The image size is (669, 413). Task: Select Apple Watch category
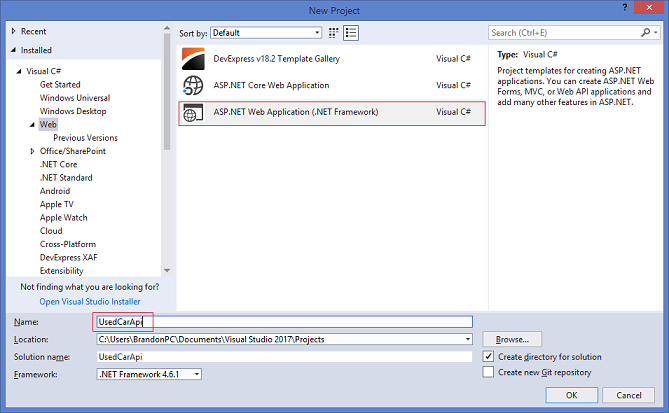coord(64,218)
